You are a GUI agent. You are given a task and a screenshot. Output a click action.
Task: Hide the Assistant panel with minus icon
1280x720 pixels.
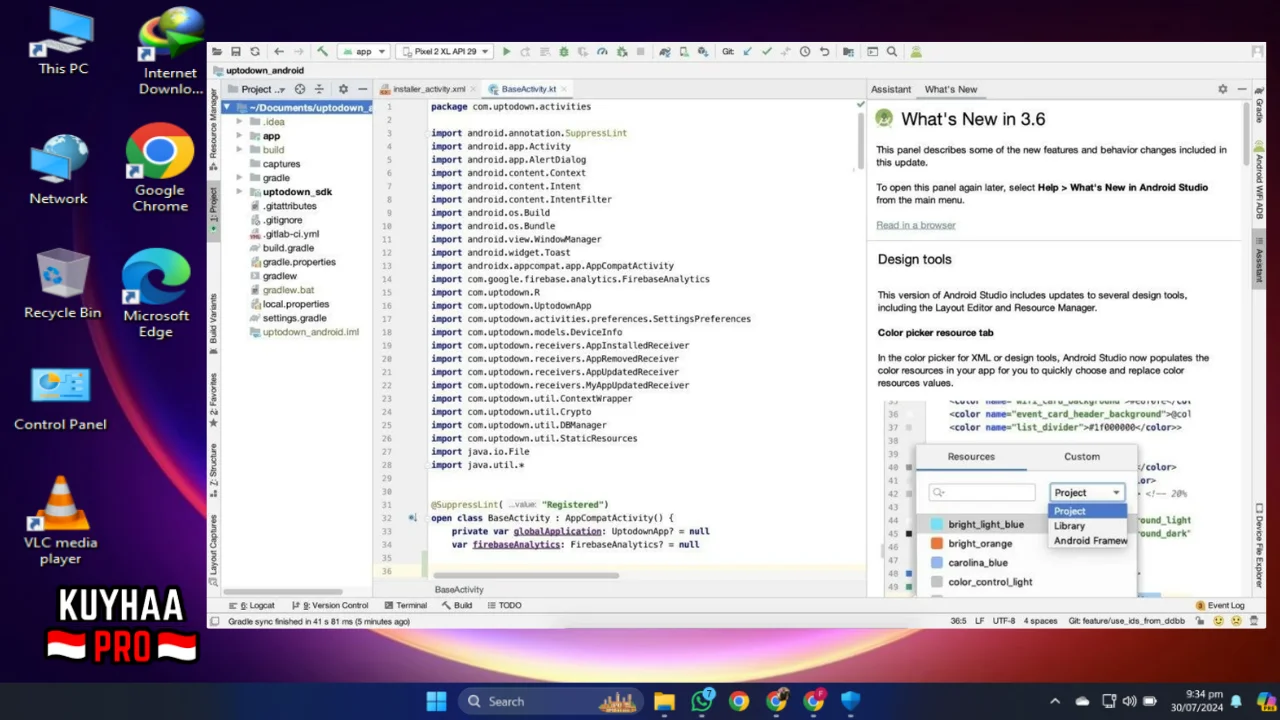[1241, 89]
